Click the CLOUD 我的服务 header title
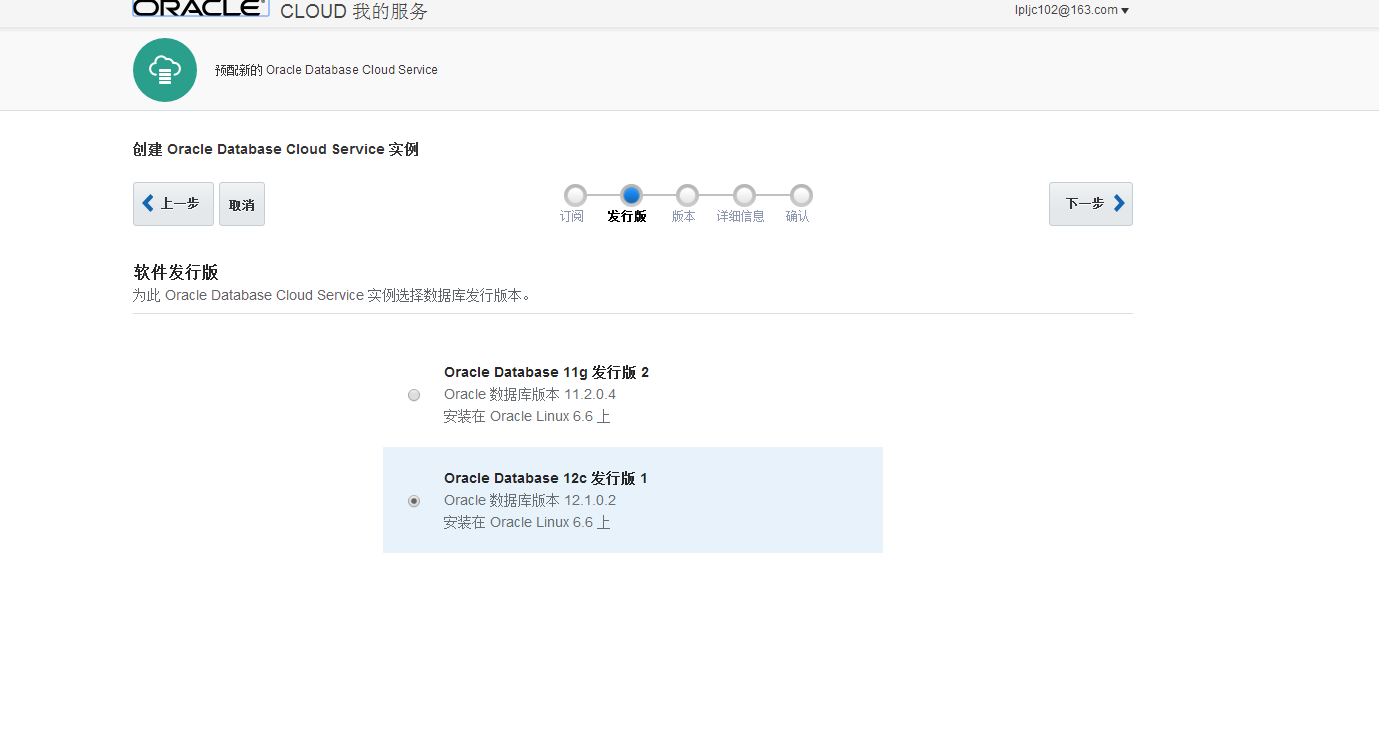The height and width of the screenshot is (755, 1379). (x=354, y=11)
